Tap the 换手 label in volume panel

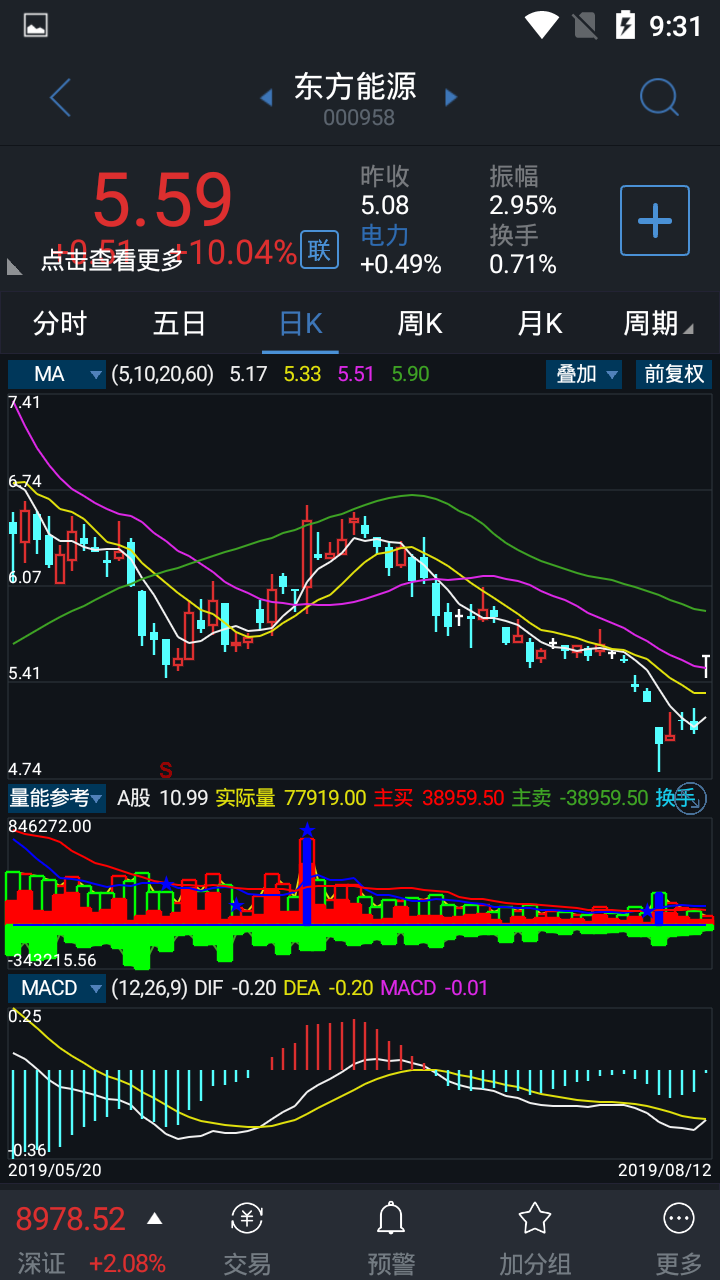pyautogui.click(x=675, y=798)
